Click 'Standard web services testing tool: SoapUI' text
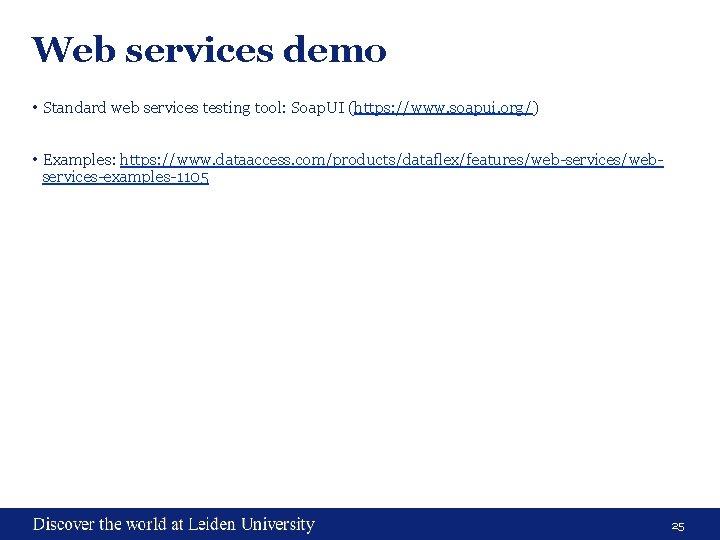Image resolution: width=720 pixels, height=540 pixels. [x=193, y=108]
